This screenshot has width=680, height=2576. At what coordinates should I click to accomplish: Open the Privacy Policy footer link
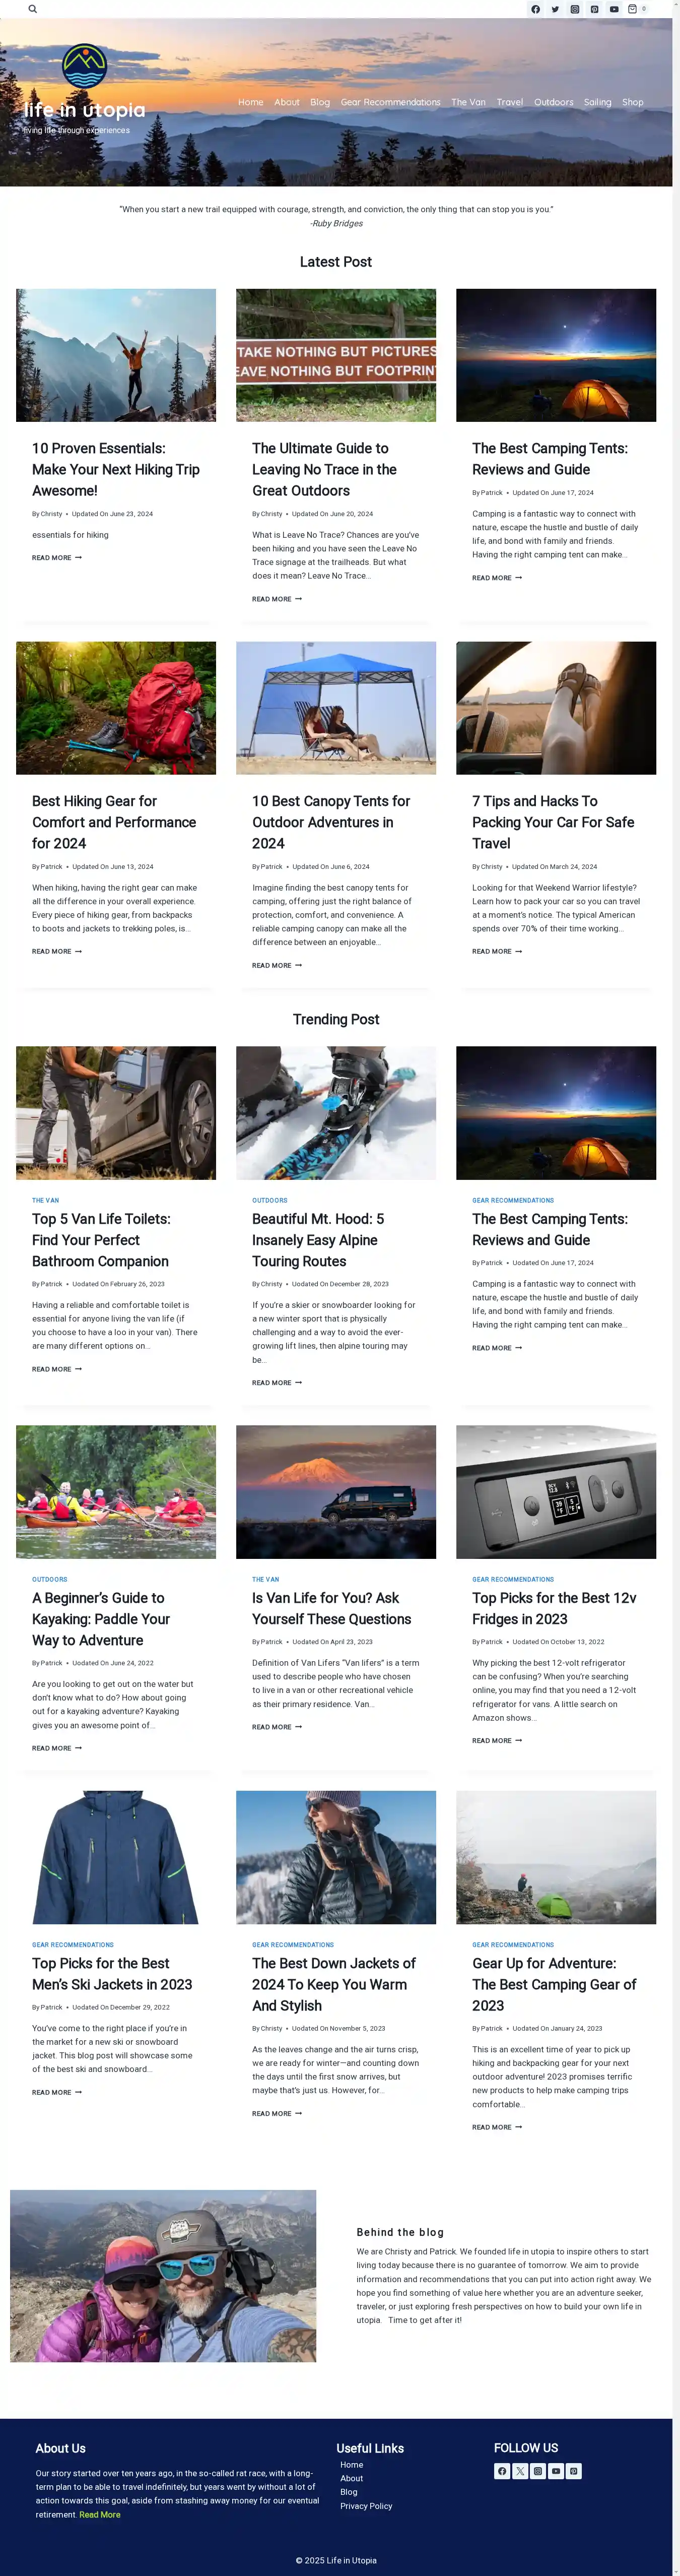pos(366,2505)
